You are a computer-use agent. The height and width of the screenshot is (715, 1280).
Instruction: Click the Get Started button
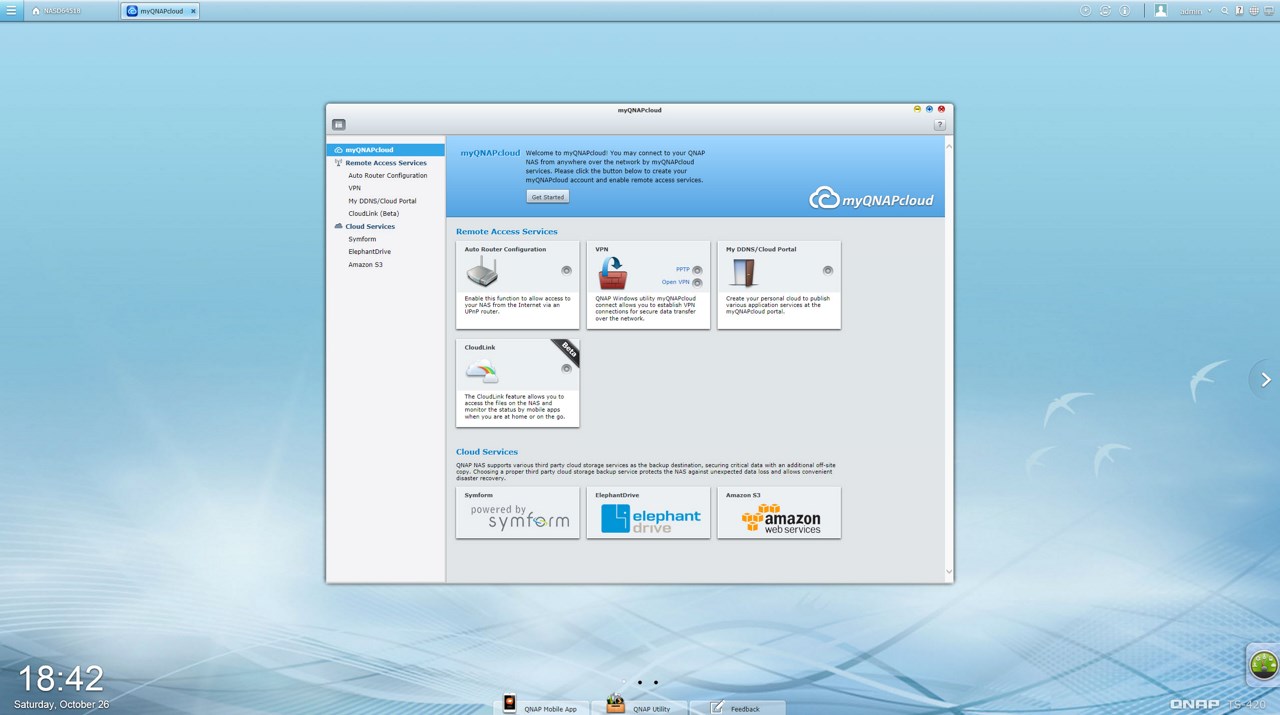[548, 197]
